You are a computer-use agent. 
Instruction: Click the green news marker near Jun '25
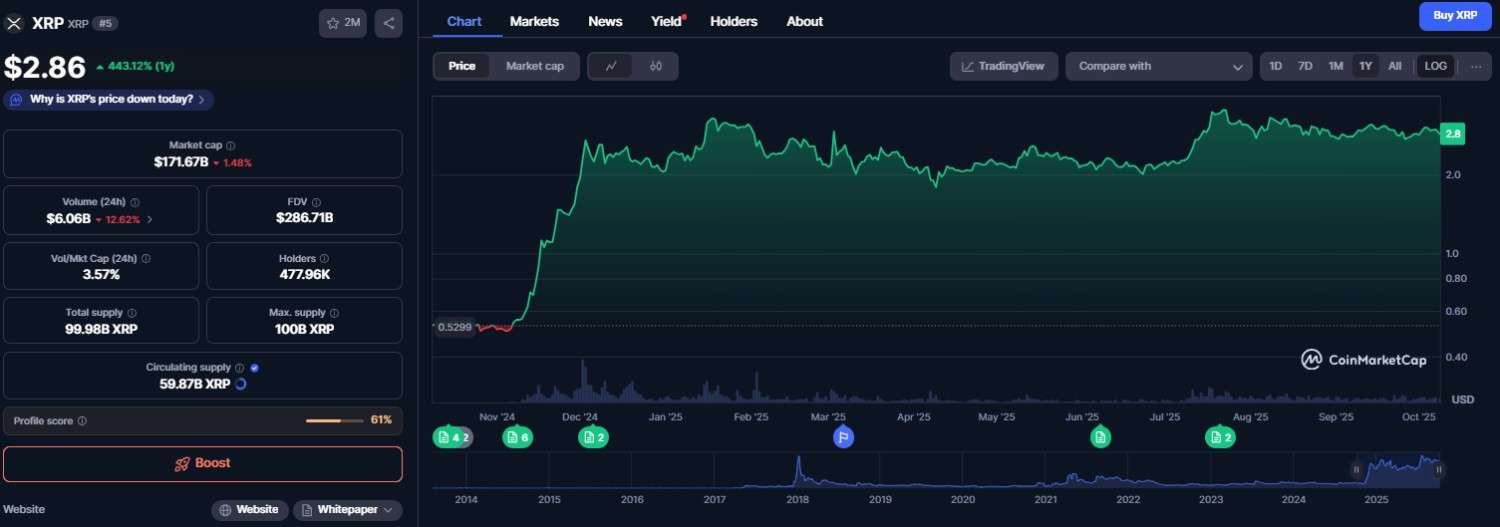[1100, 437]
